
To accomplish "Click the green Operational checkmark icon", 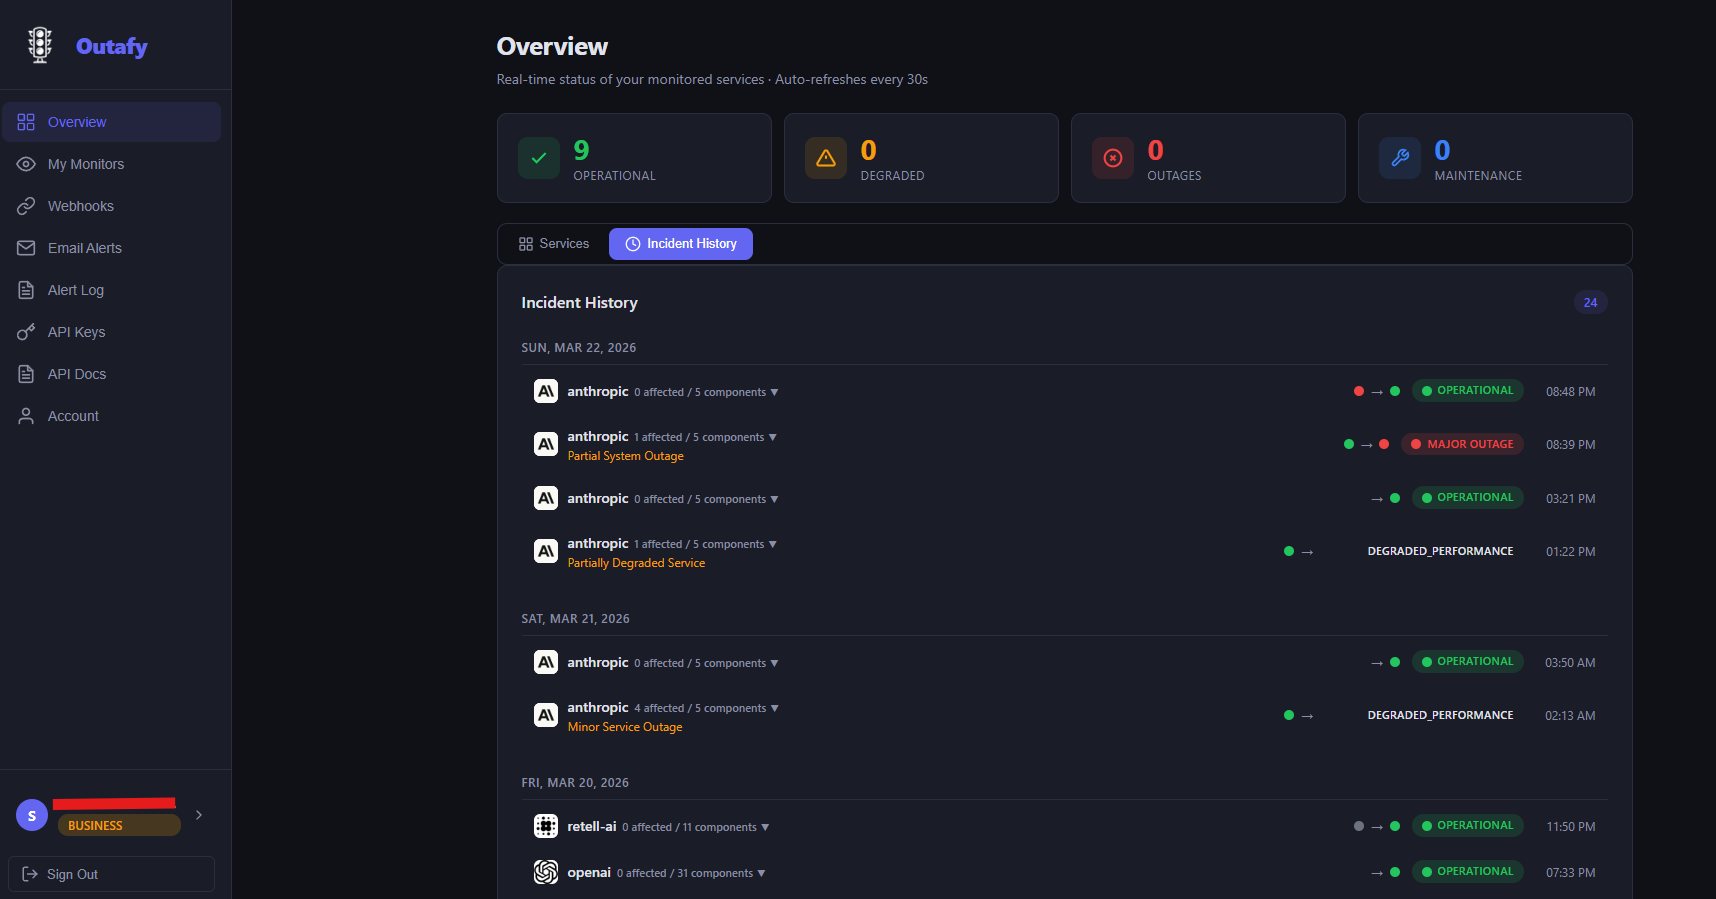I will point(539,158).
